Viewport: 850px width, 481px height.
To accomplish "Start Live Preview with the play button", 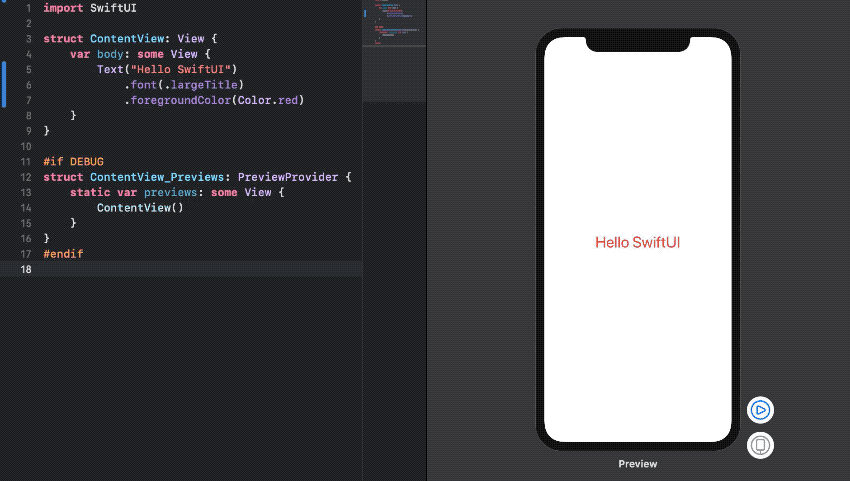I will tap(760, 410).
